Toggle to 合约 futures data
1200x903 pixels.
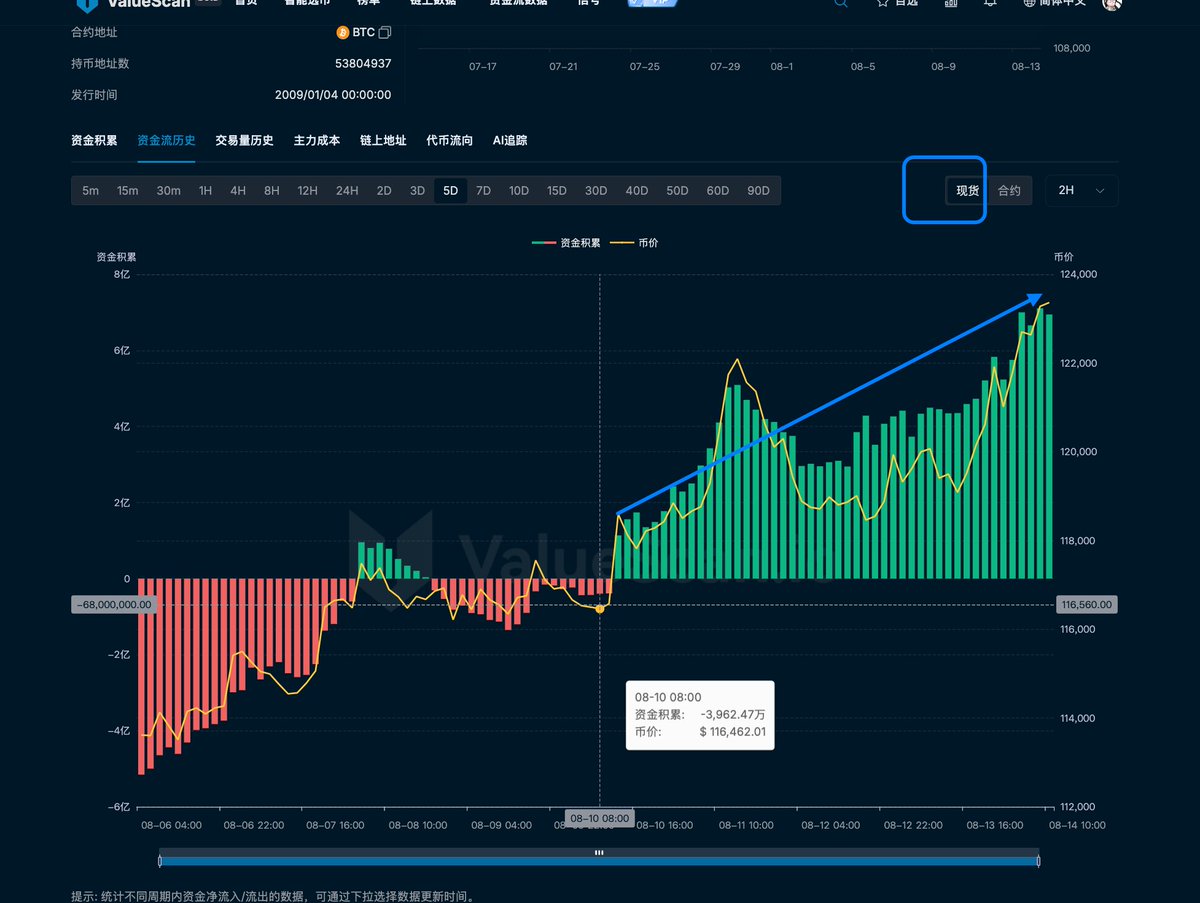[x=1009, y=191]
